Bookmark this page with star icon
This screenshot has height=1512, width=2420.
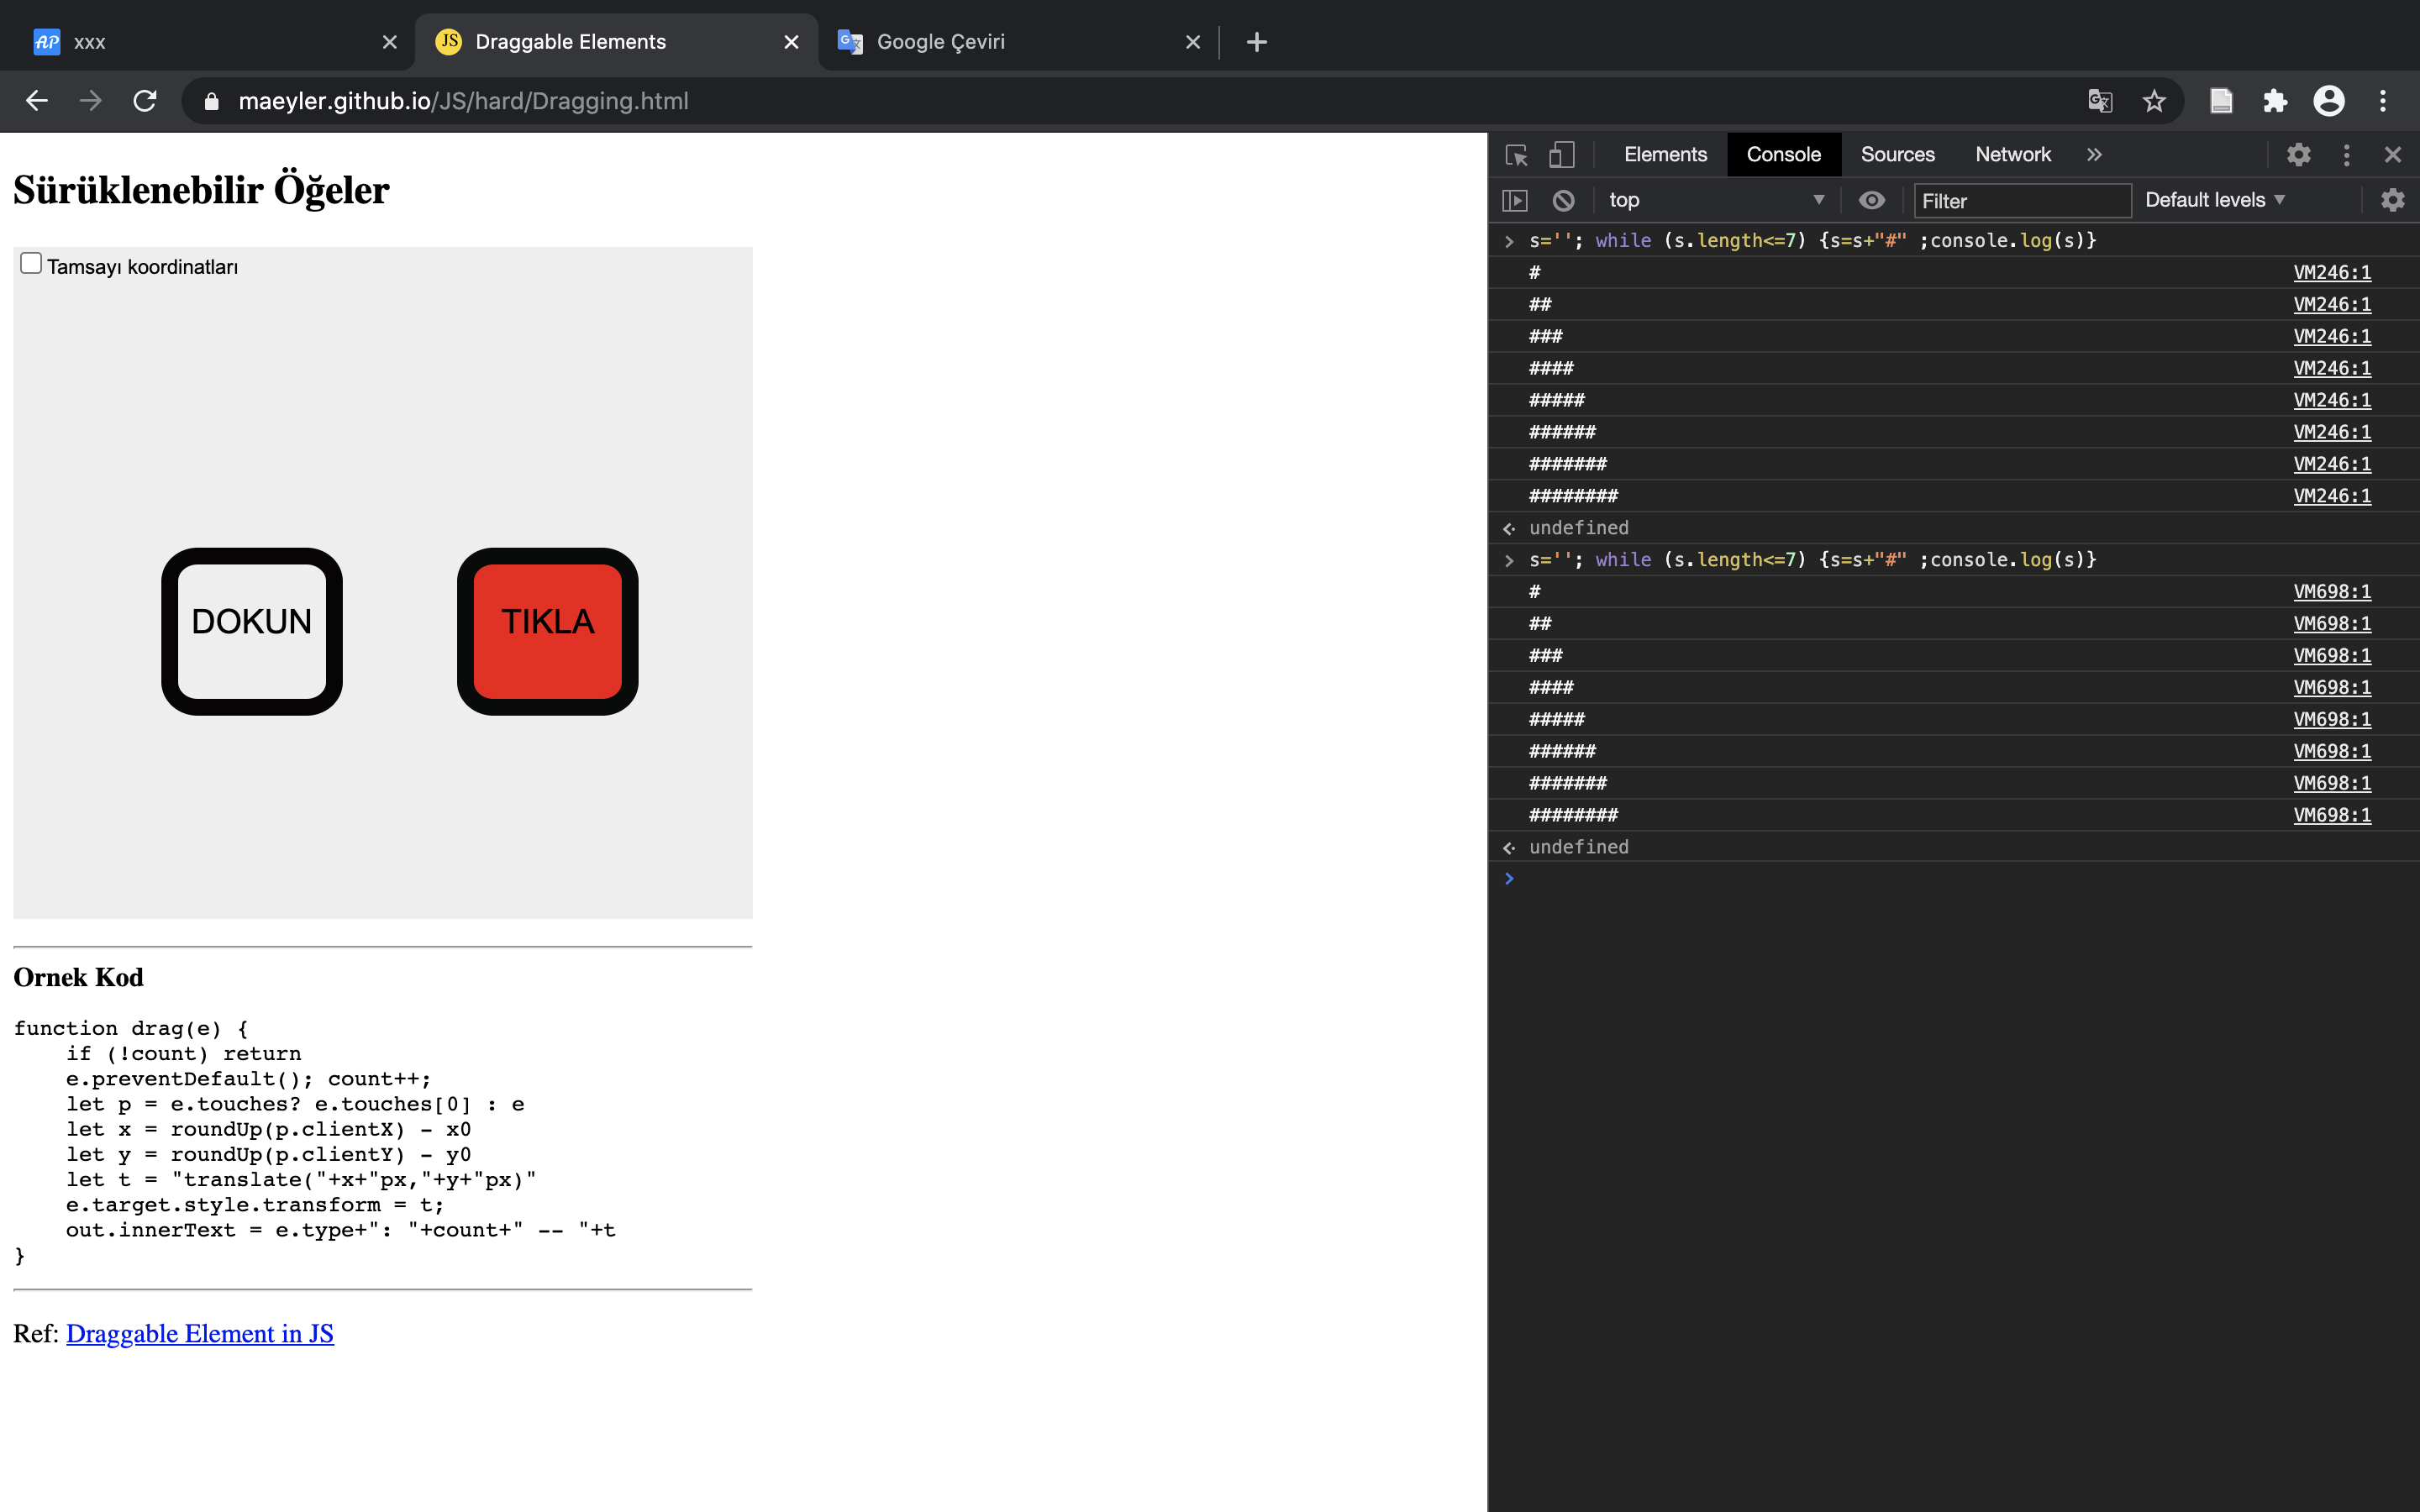(x=2154, y=101)
